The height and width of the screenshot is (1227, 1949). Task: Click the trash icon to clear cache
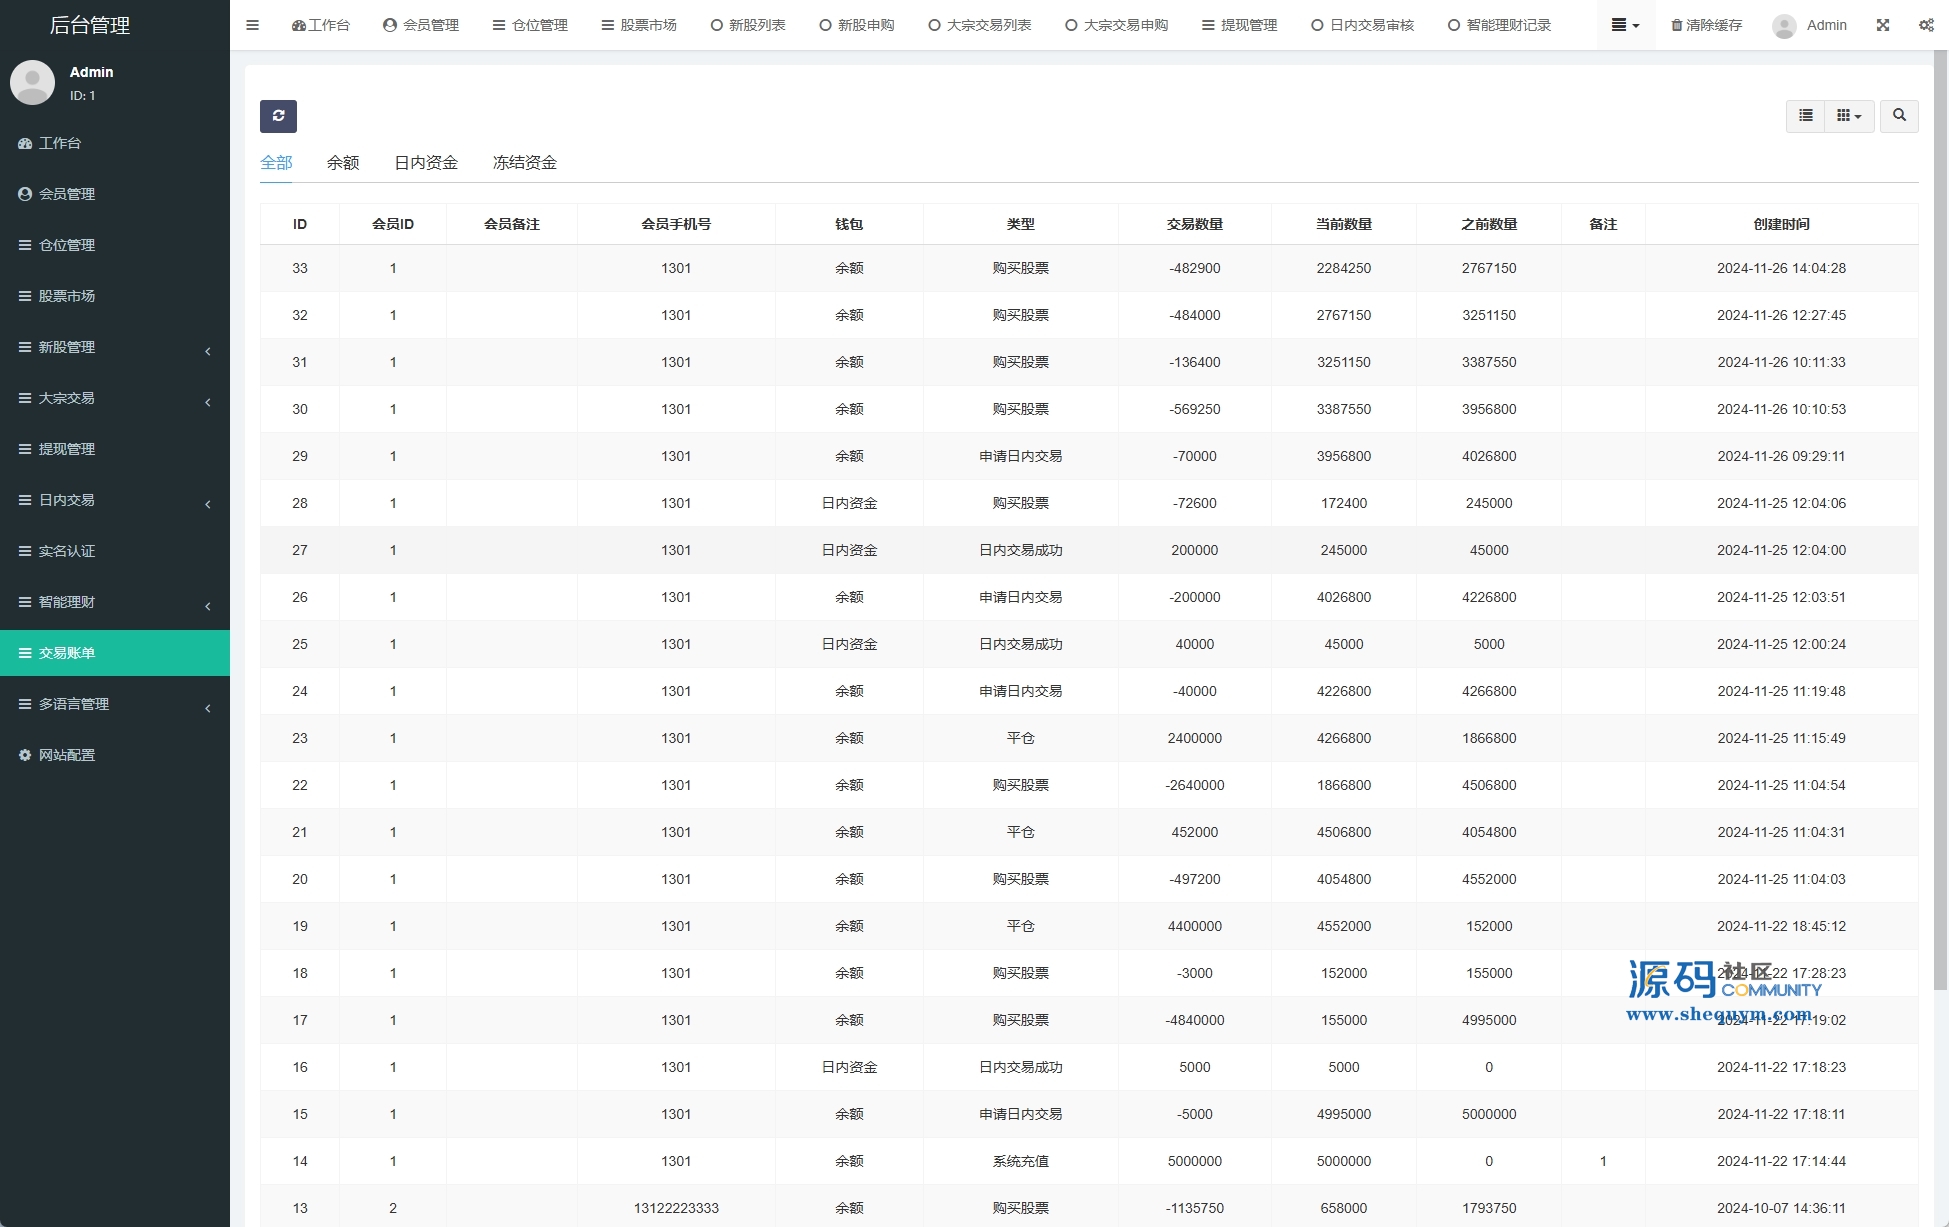tap(1676, 25)
